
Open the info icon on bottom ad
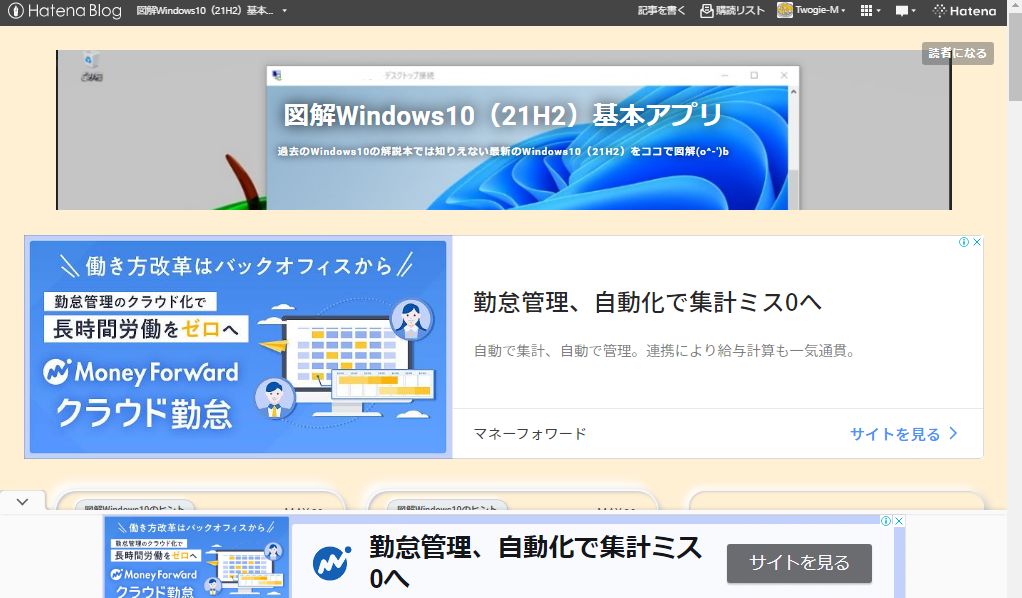886,520
